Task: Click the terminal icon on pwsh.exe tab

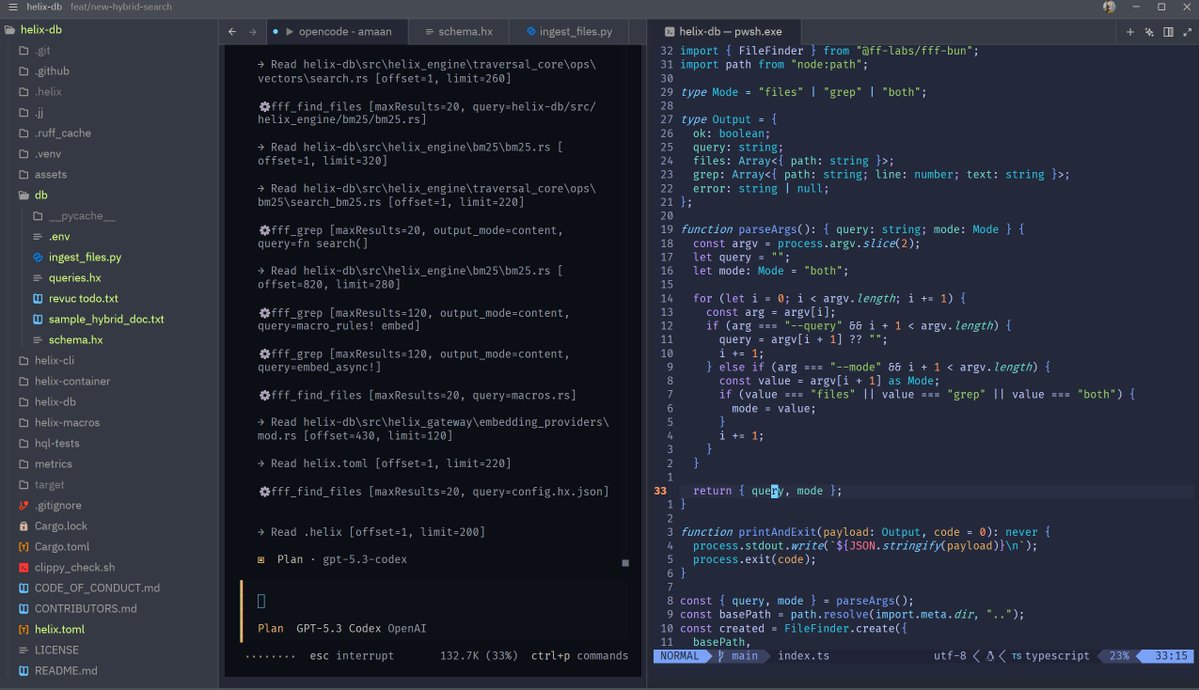Action: 669,31
